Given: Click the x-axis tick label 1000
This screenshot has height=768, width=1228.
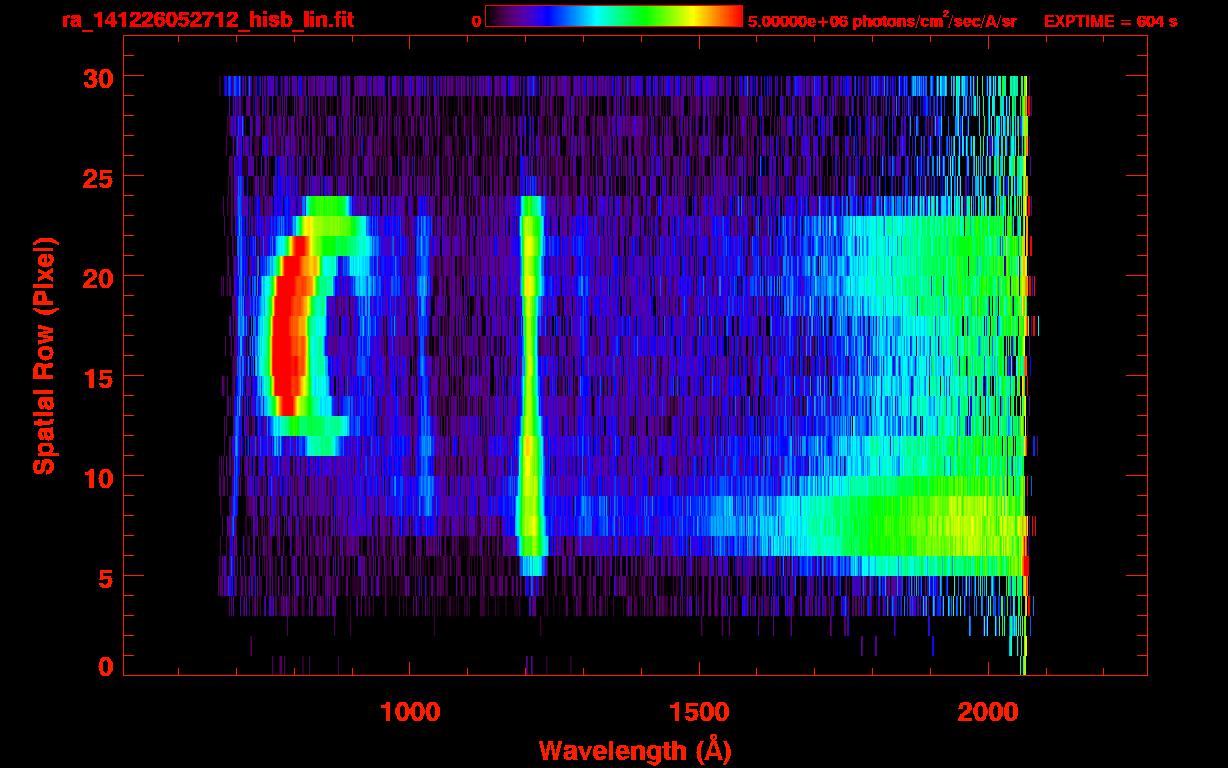Looking at the screenshot, I should pyautogui.click(x=411, y=712).
